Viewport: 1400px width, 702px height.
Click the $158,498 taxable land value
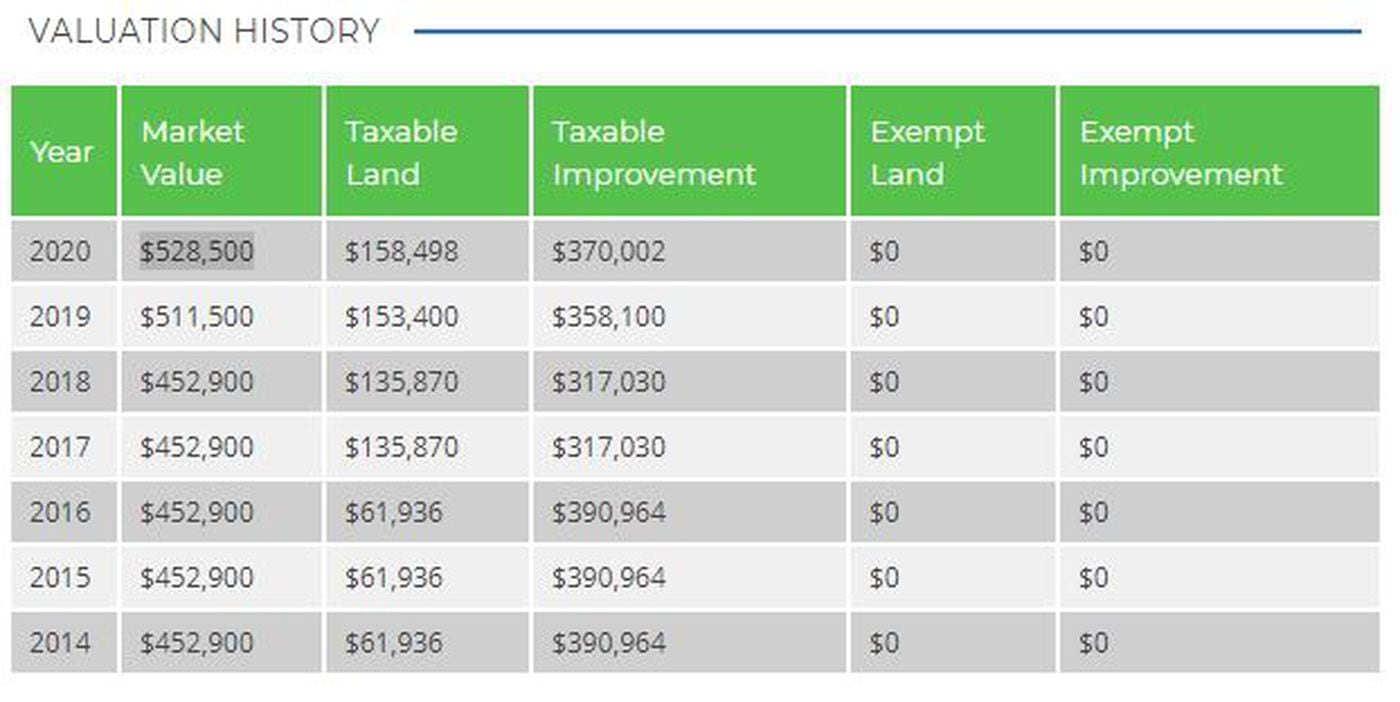tap(402, 251)
